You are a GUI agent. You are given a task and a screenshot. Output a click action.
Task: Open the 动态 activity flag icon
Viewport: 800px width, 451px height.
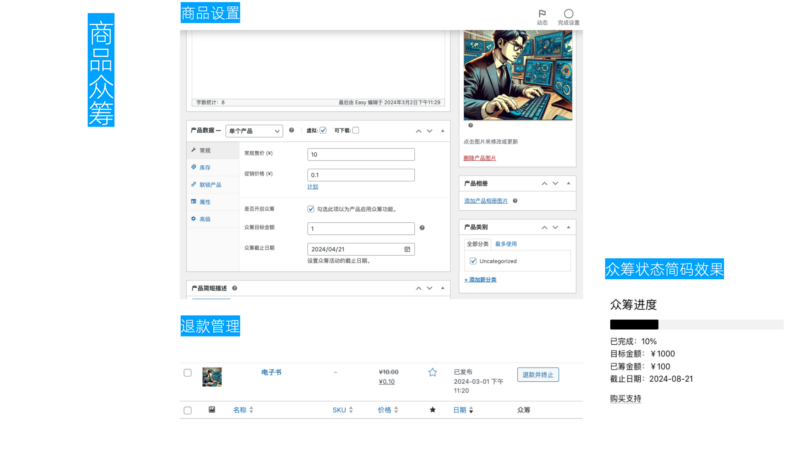click(x=542, y=13)
